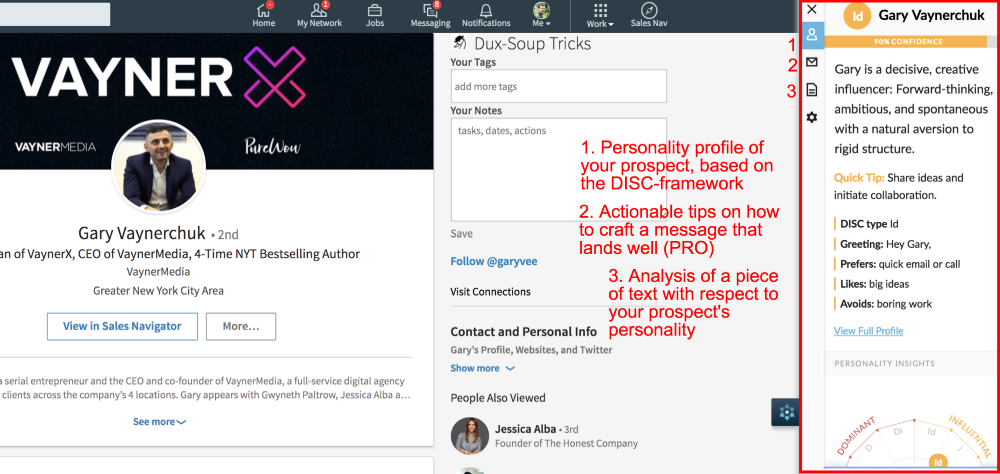The image size is (1000, 474).
Task: Click View in Sales Navigator button
Action: (x=122, y=326)
